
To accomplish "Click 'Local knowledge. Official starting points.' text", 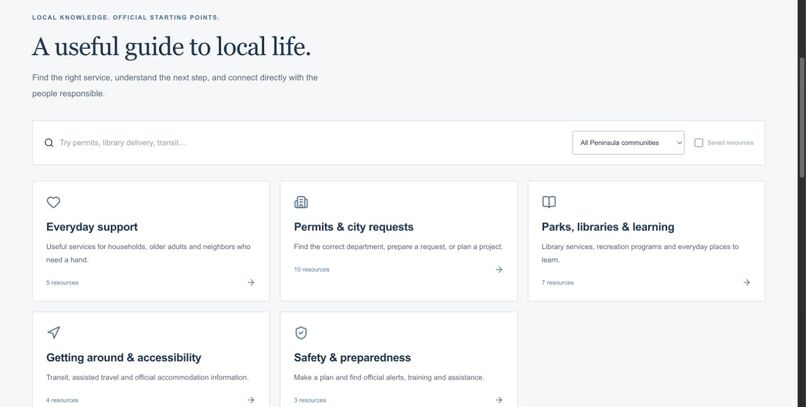I will pos(126,17).
